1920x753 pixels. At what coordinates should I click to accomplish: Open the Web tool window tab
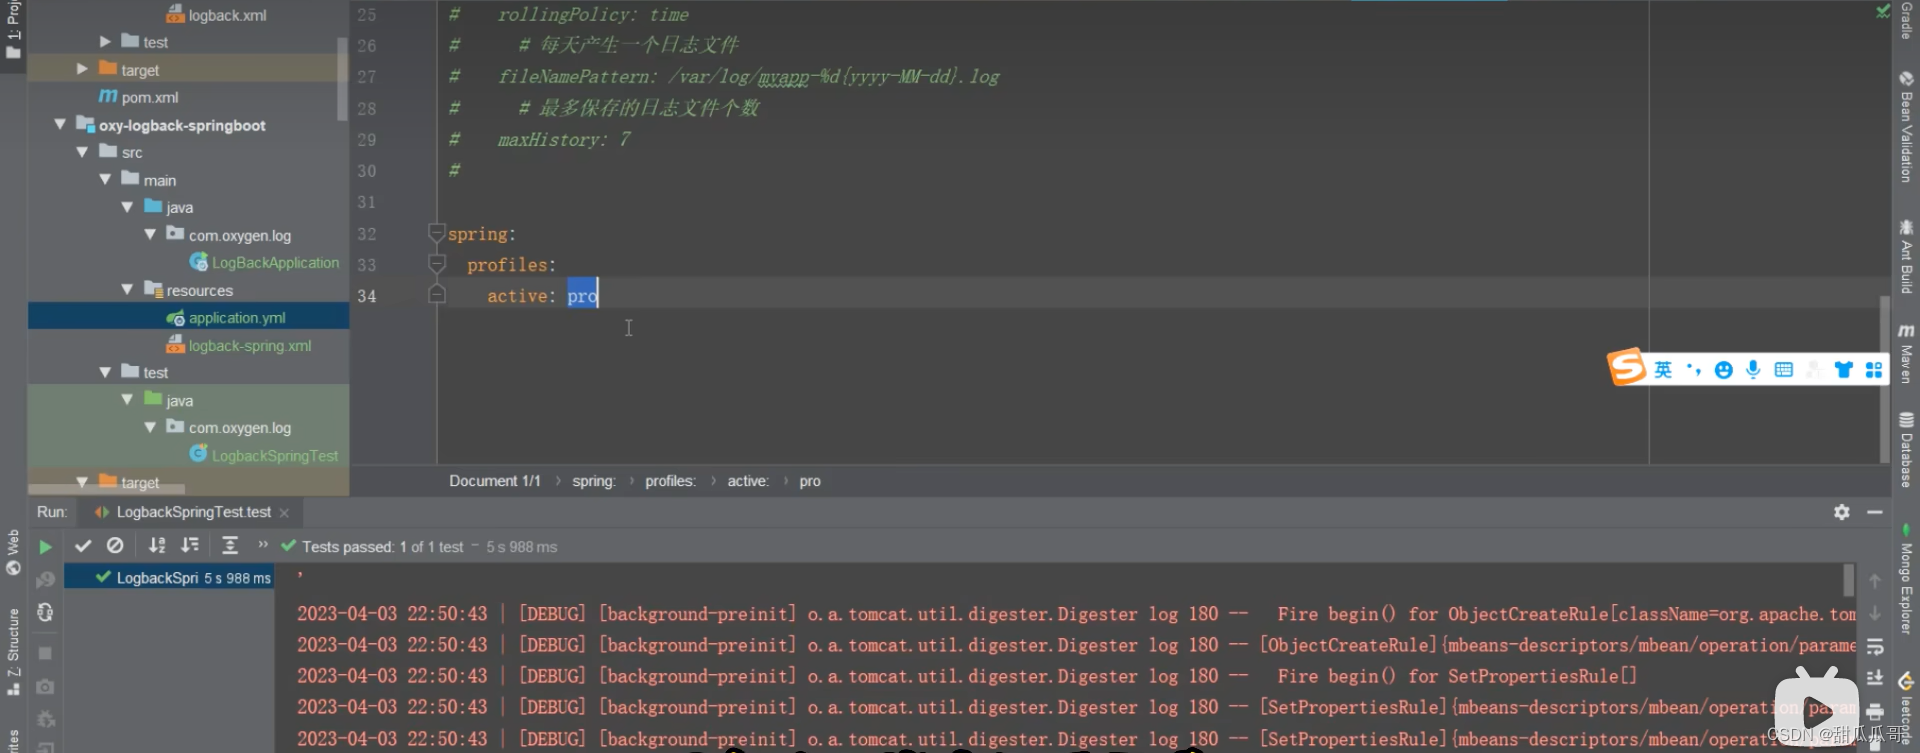(13, 552)
